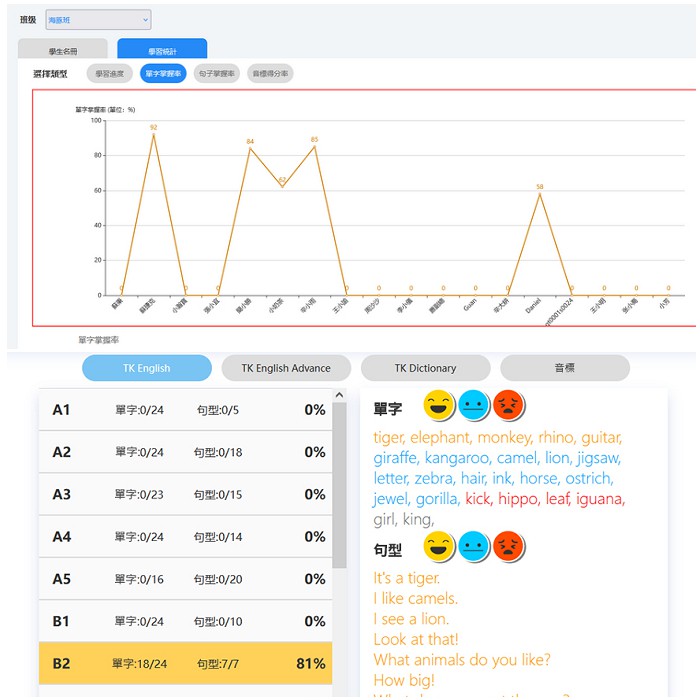Switch to the 學生名冊 tab
The height and width of the screenshot is (700, 700).
62,49
